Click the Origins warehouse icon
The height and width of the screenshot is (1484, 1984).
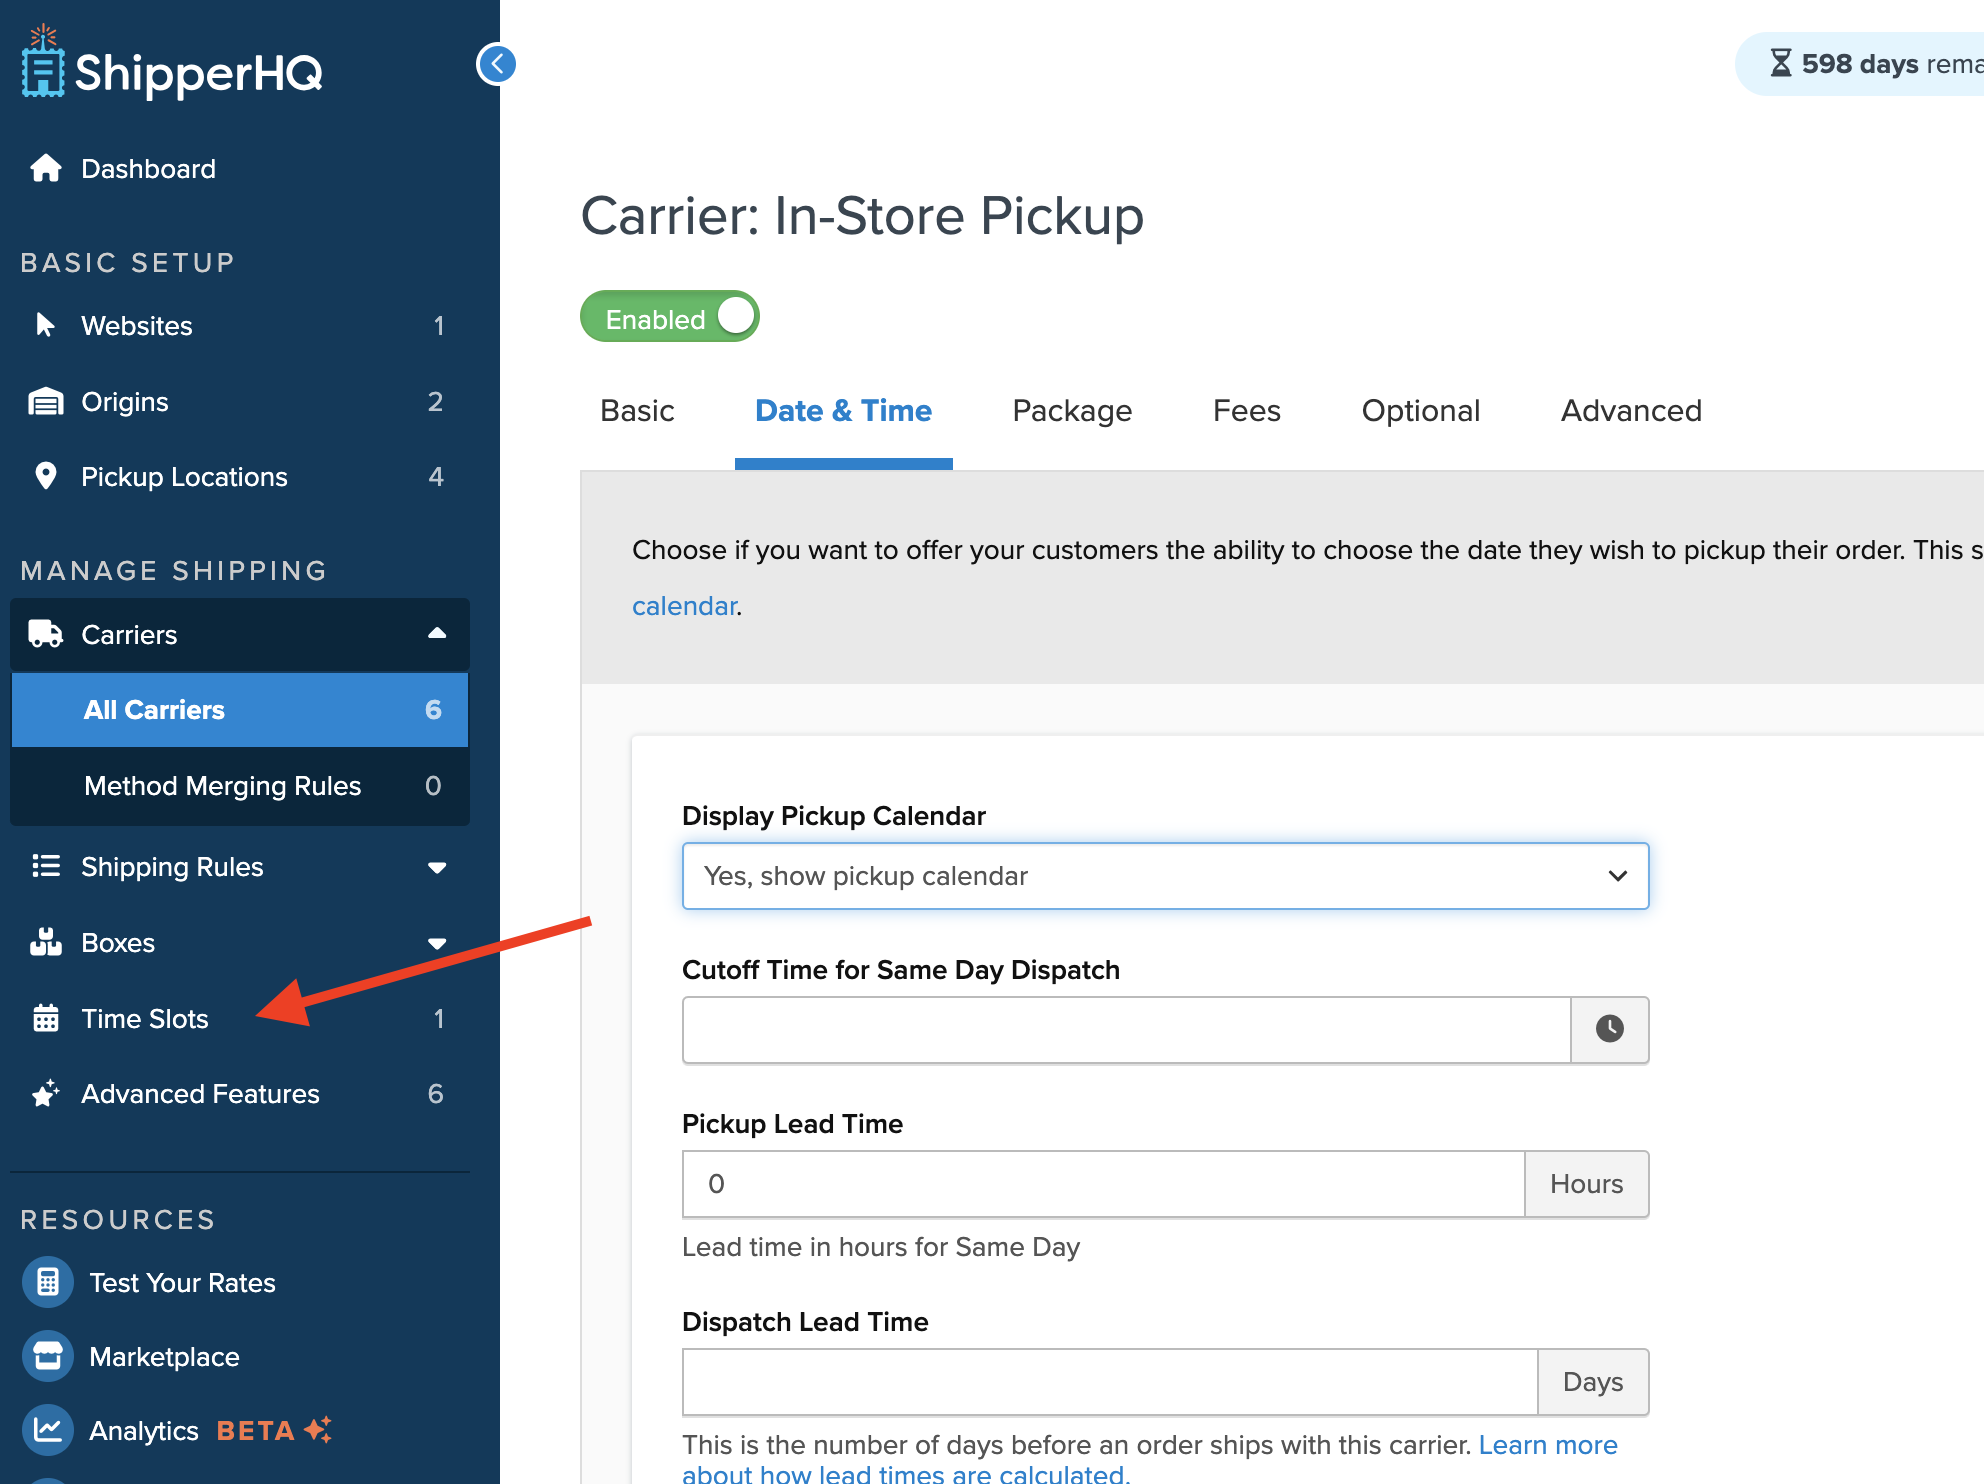[x=46, y=402]
